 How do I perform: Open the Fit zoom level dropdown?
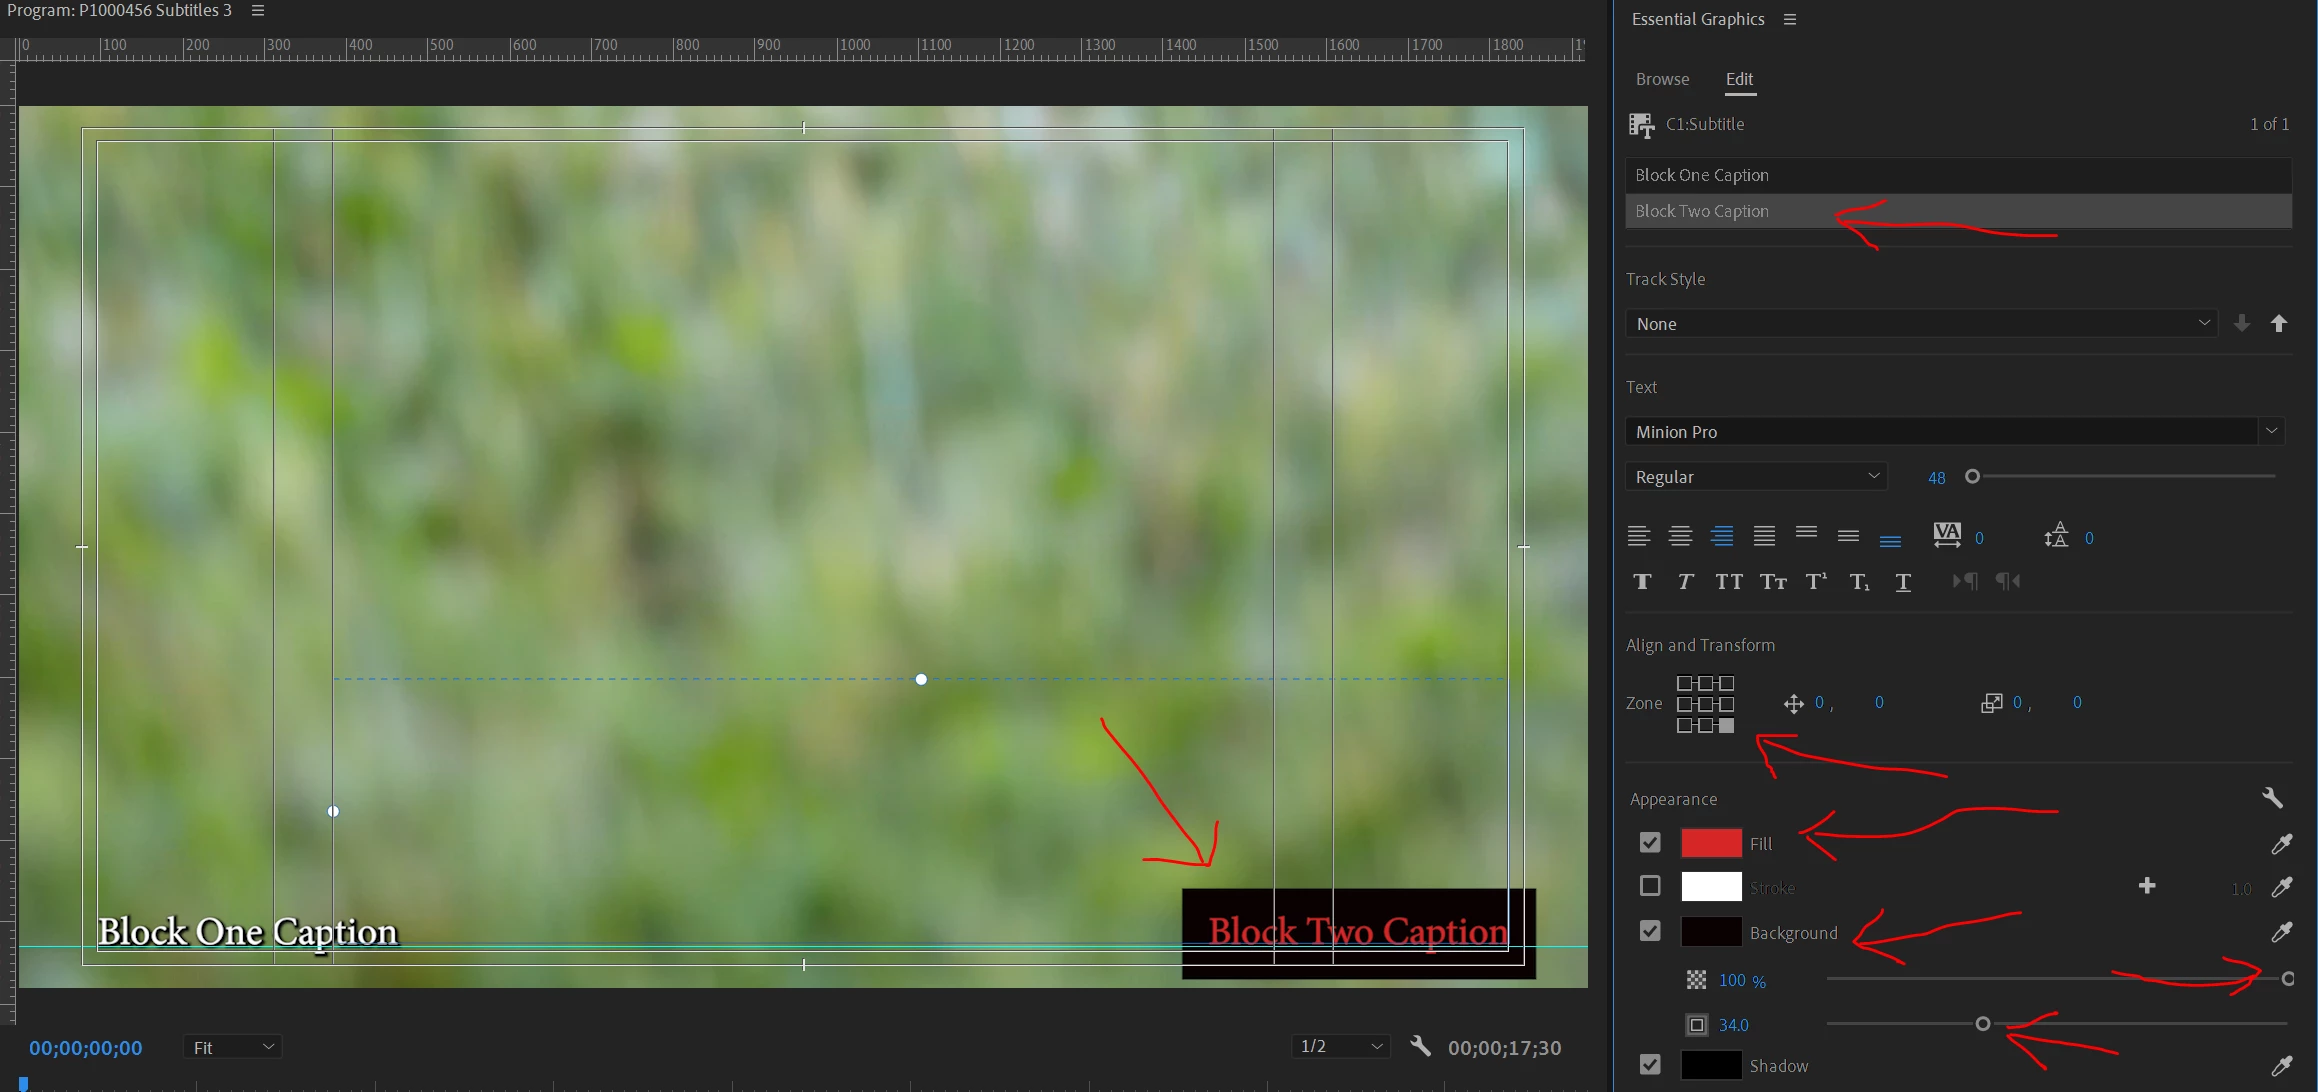233,1047
